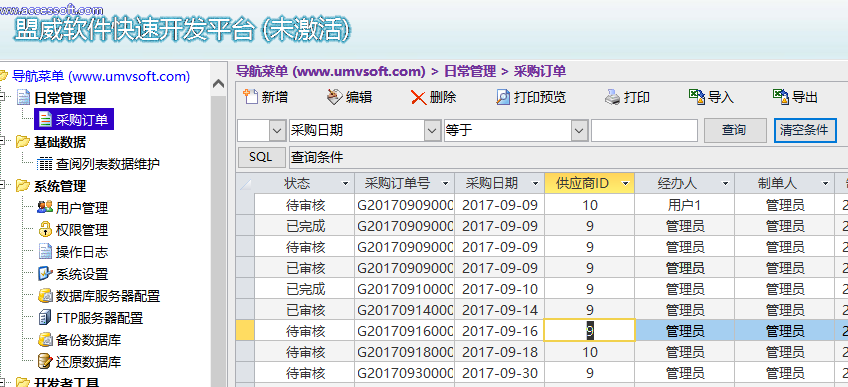This screenshot has width=848, height=387.
Task: Click the SQL button
Action: (261, 158)
